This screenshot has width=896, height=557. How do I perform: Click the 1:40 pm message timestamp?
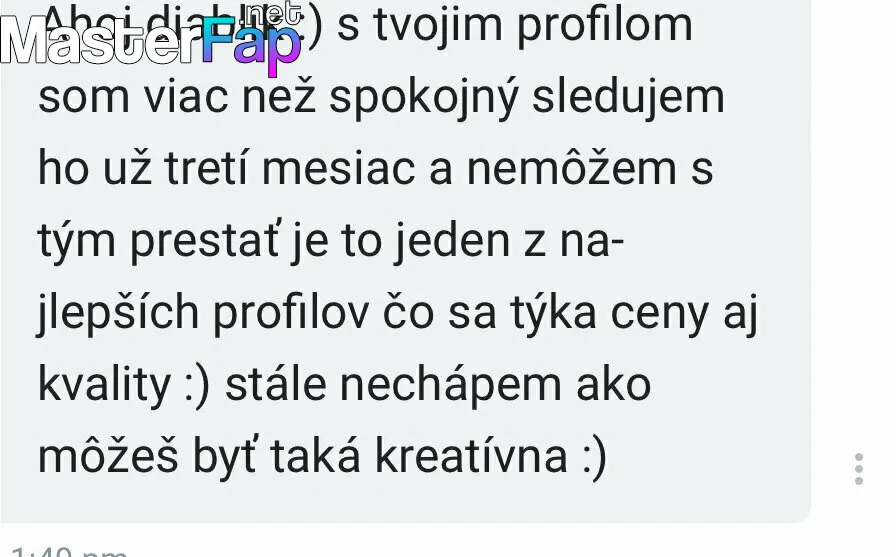69,552
